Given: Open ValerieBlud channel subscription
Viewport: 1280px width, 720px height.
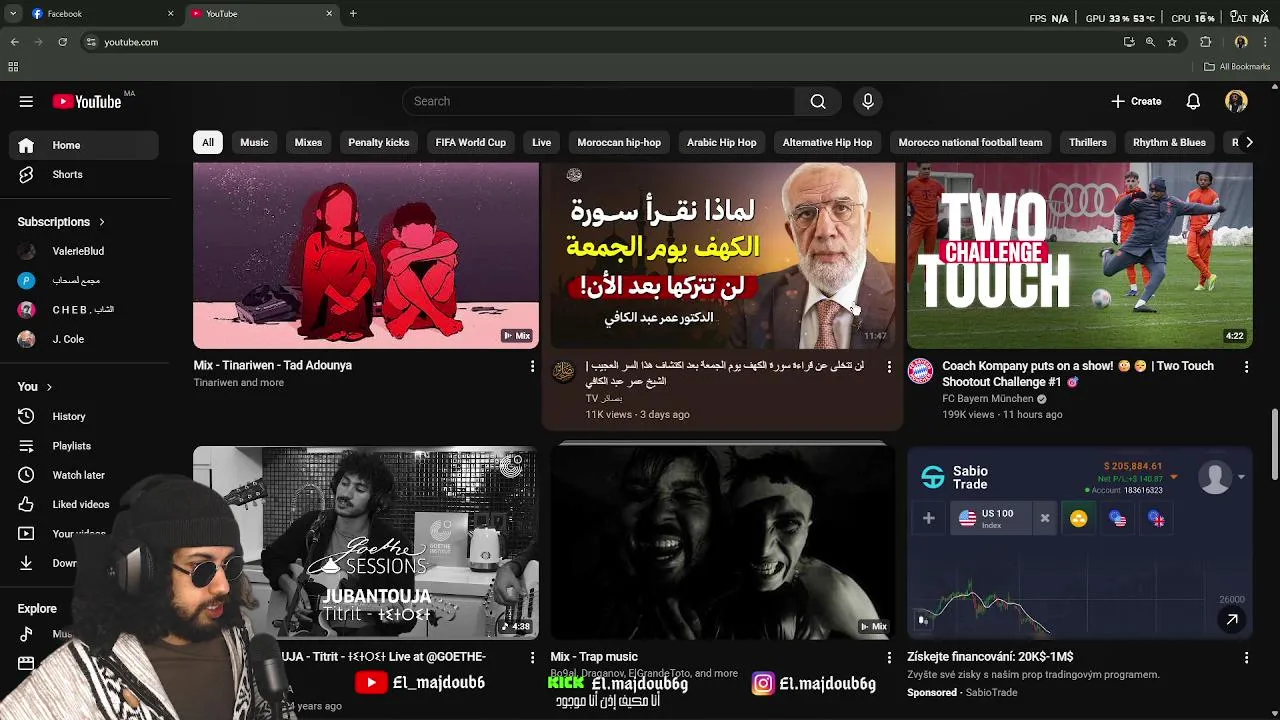Looking at the screenshot, I should pos(84,251).
